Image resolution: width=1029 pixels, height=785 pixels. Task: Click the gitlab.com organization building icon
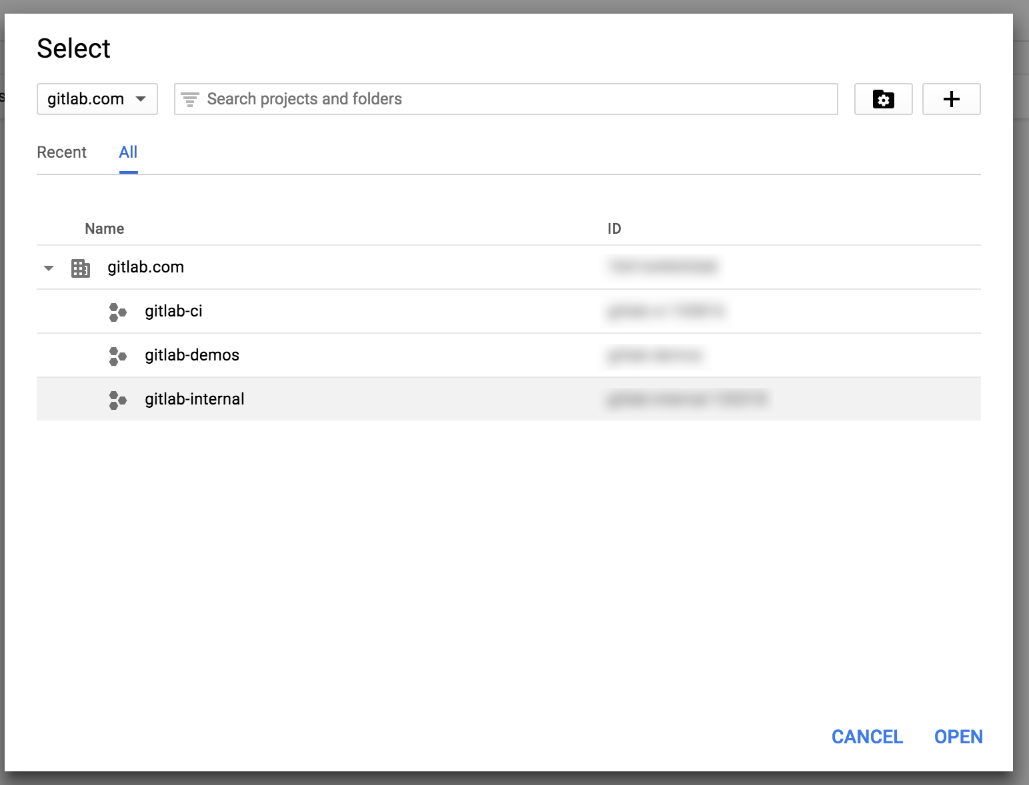[81, 268]
